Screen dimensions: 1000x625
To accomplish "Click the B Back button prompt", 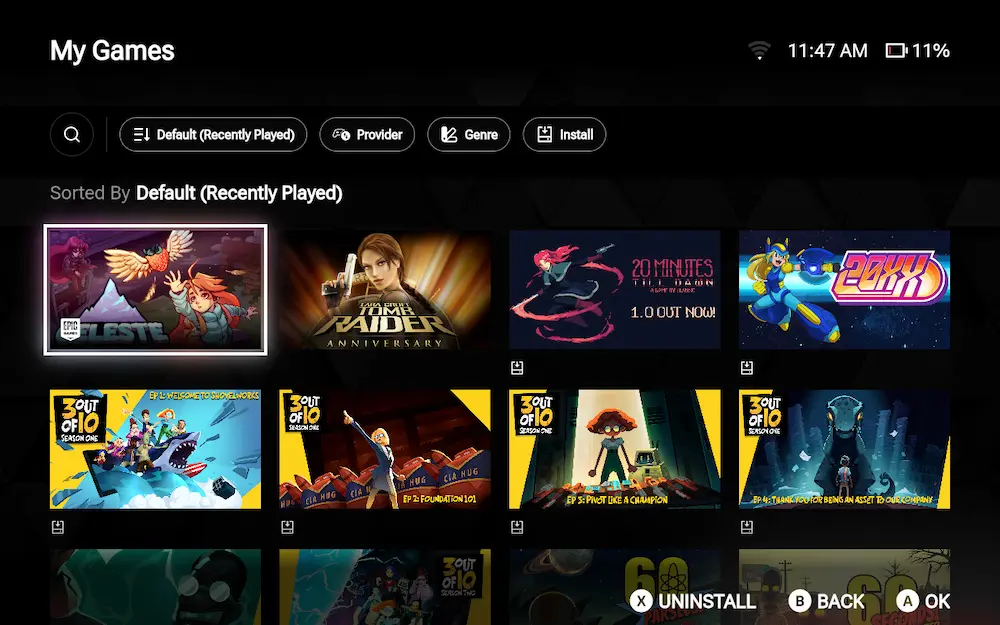I will click(827, 601).
